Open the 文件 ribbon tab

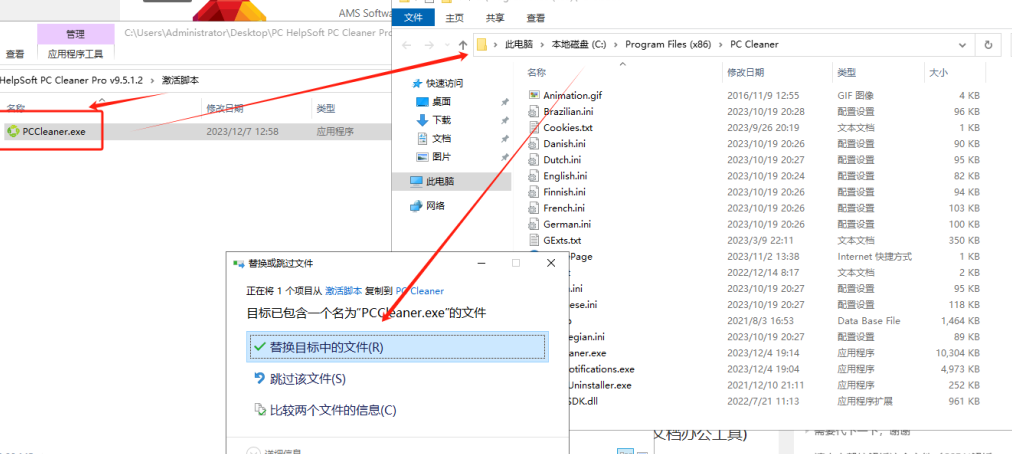(413, 18)
